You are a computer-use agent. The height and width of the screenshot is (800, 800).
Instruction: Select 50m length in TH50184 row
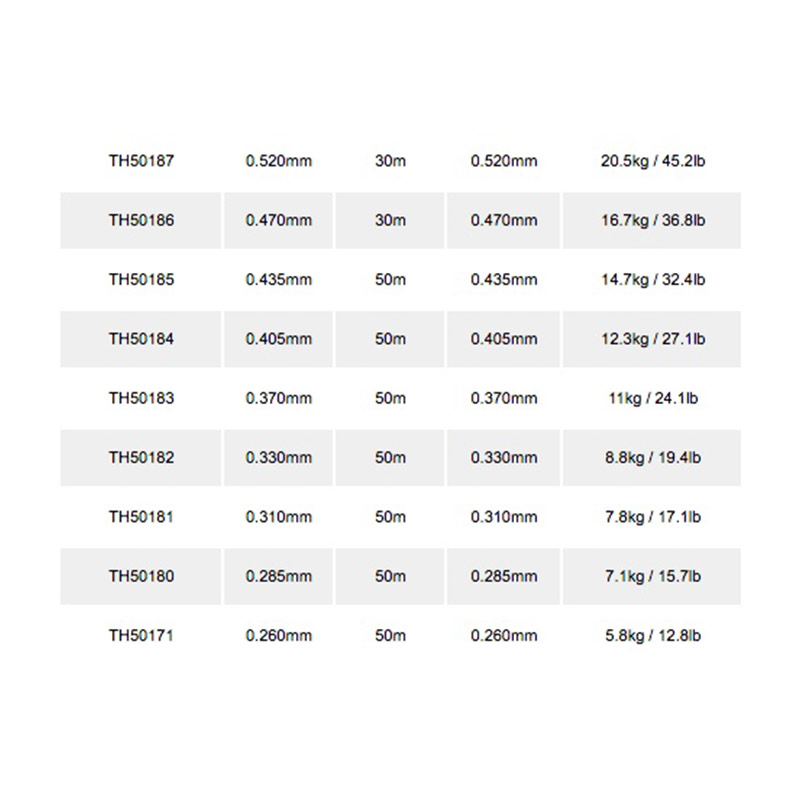click(390, 339)
